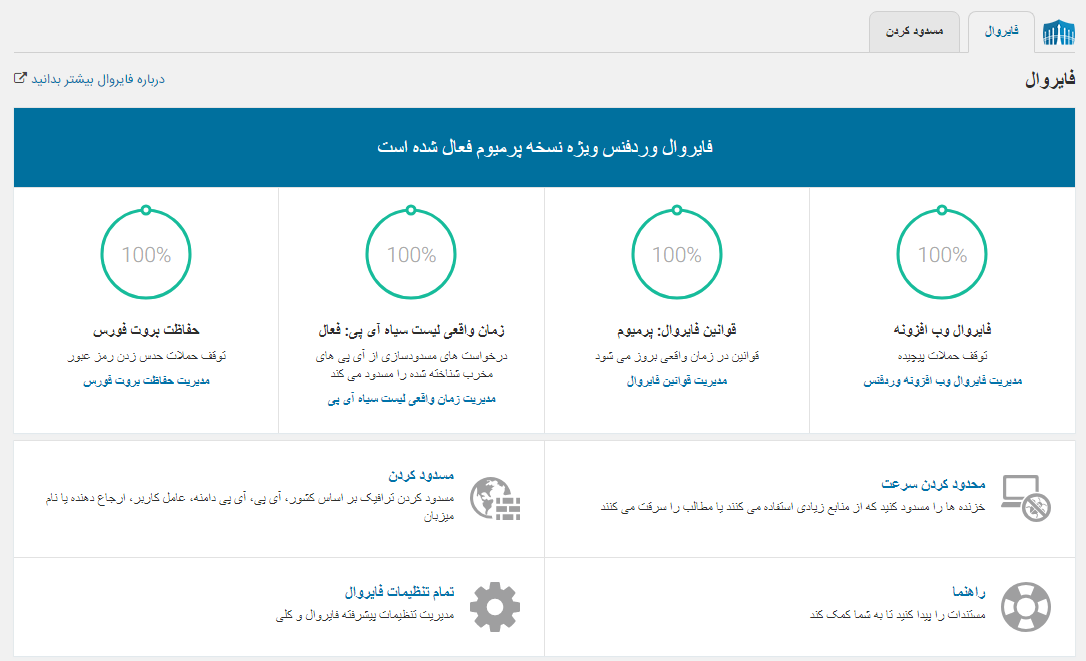Open مدیریت حفاظت بروت فورس link

pyautogui.click(x=146, y=381)
